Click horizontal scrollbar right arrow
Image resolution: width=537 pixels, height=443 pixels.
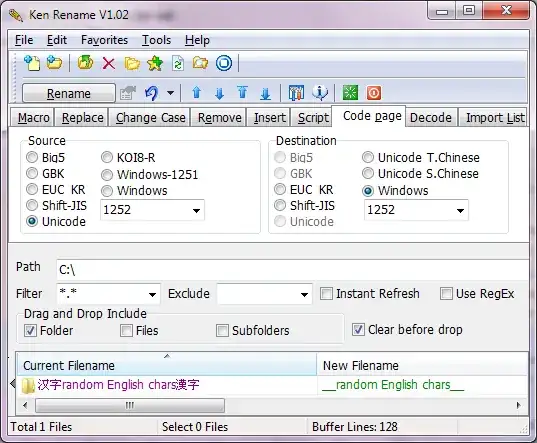pos(519,405)
